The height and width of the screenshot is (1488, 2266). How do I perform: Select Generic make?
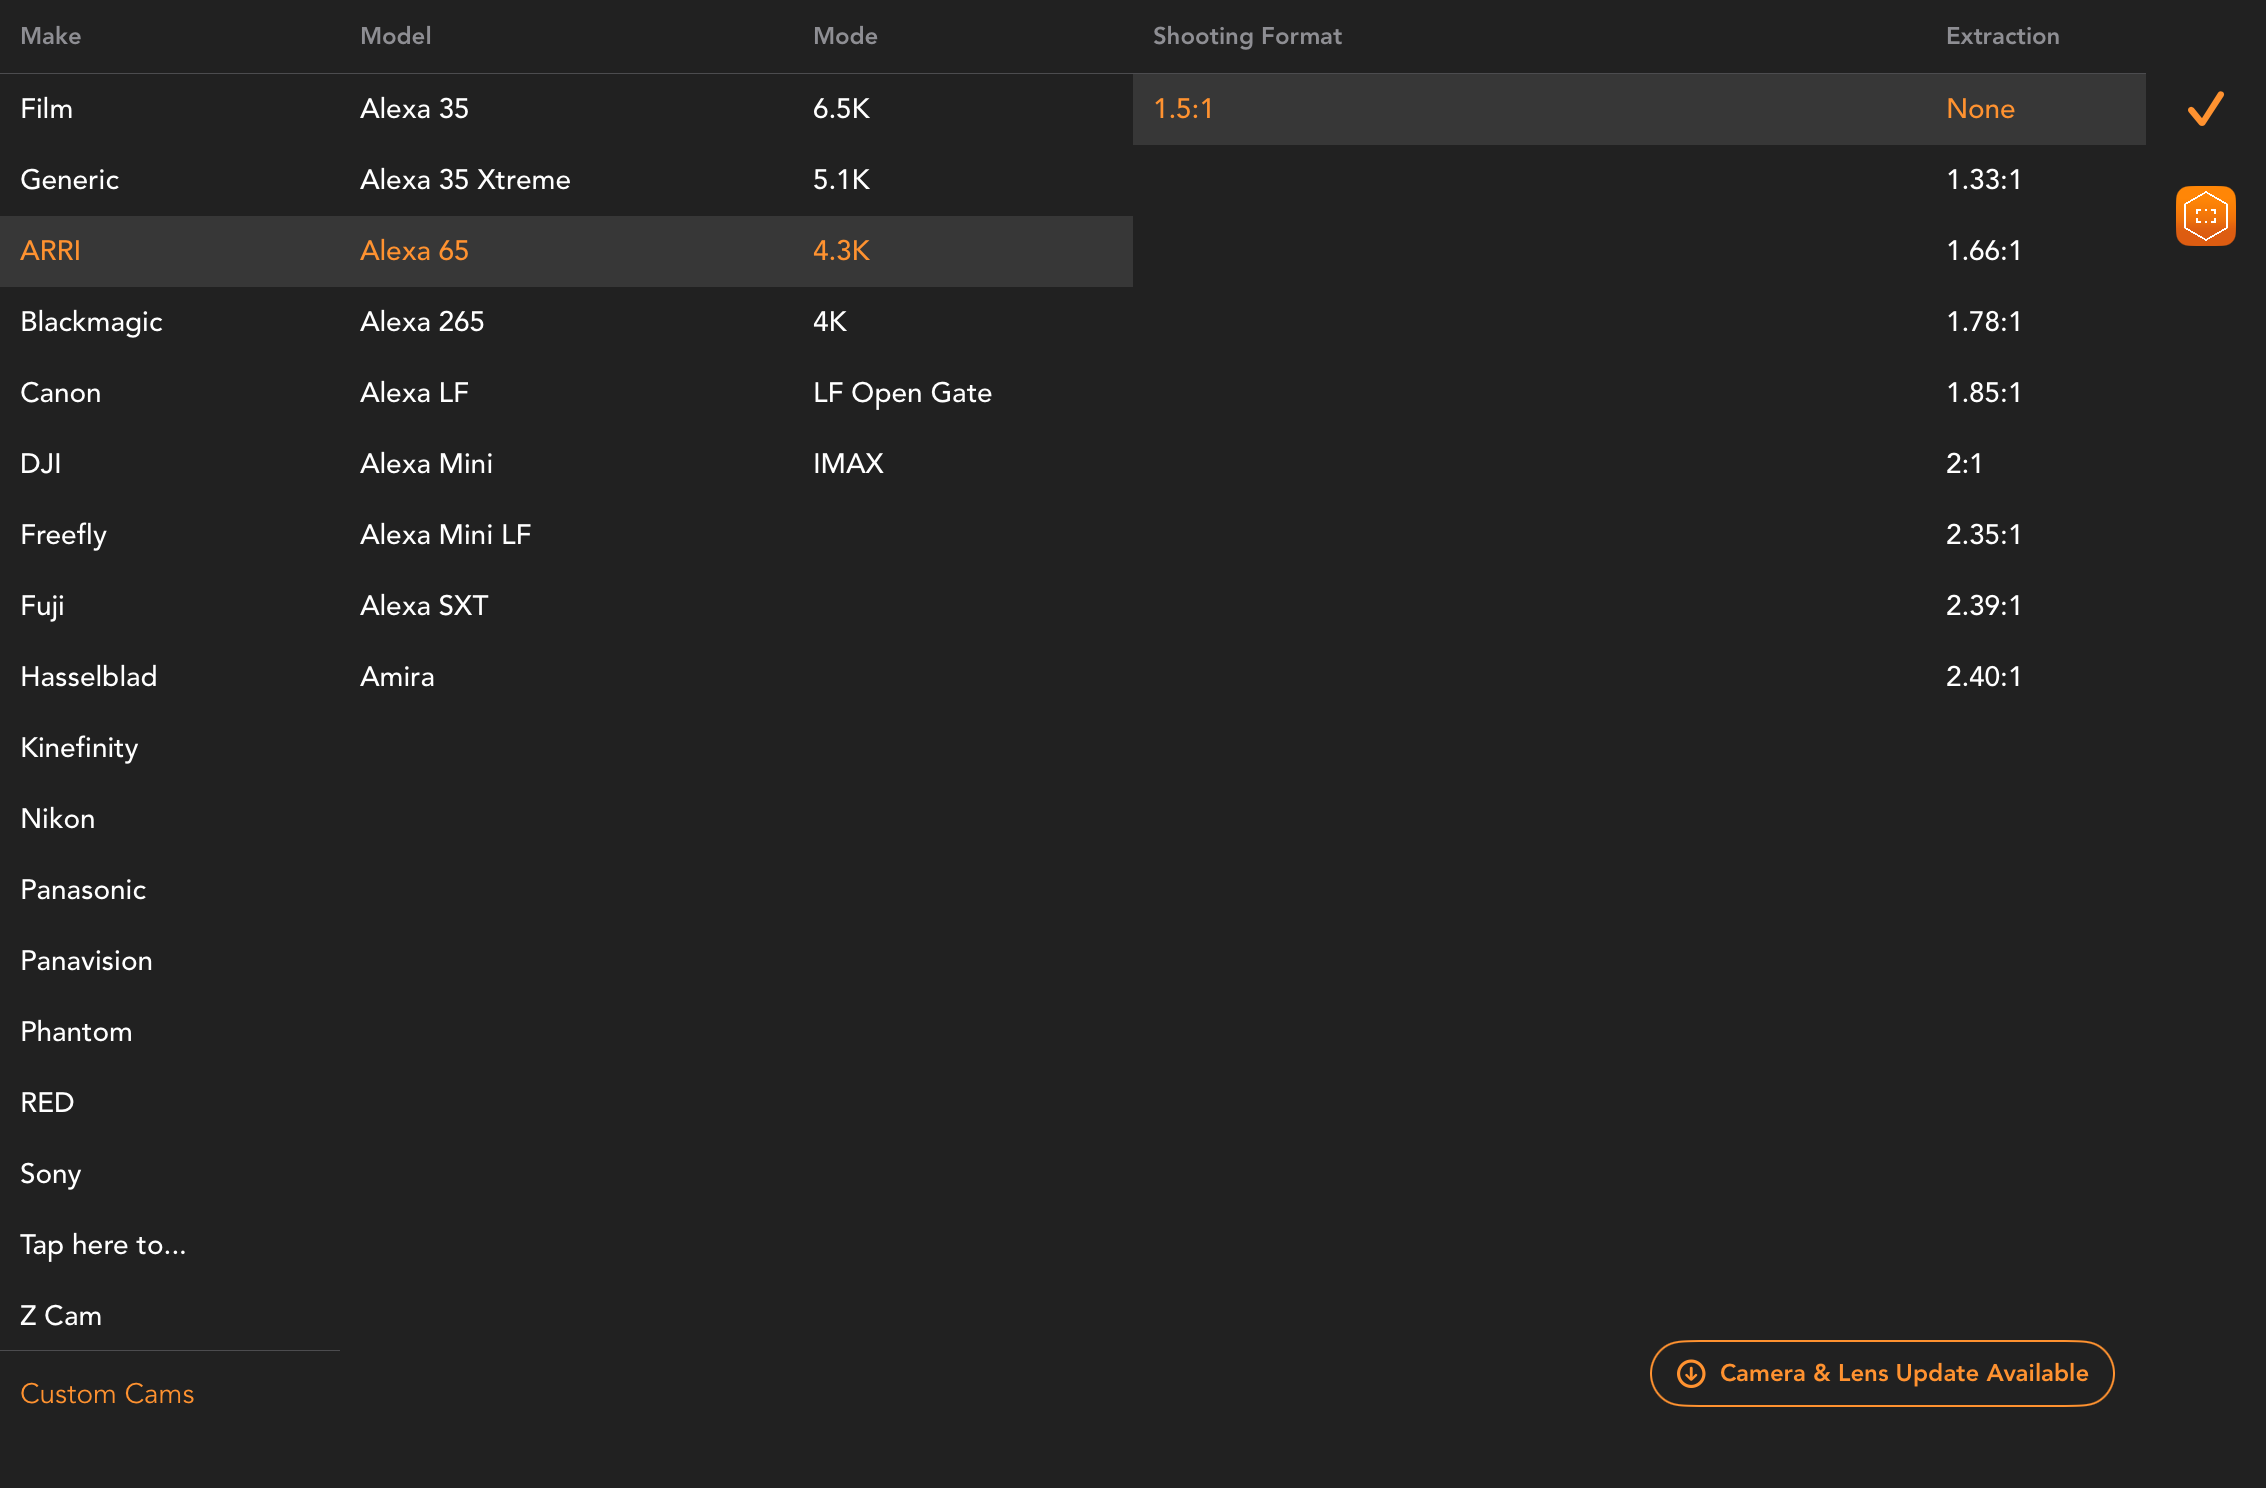[x=170, y=180]
